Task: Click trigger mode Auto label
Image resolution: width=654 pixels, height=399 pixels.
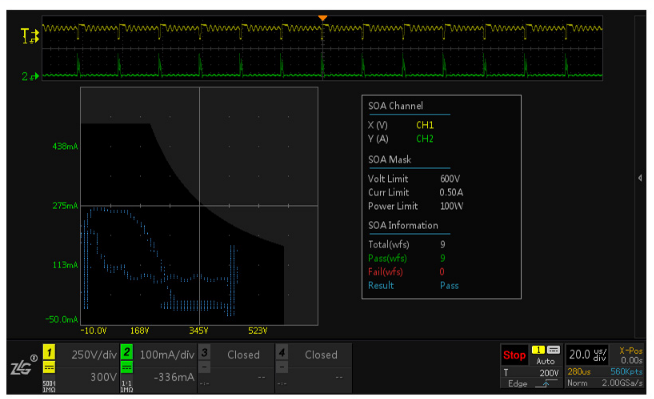Action: pos(546,361)
